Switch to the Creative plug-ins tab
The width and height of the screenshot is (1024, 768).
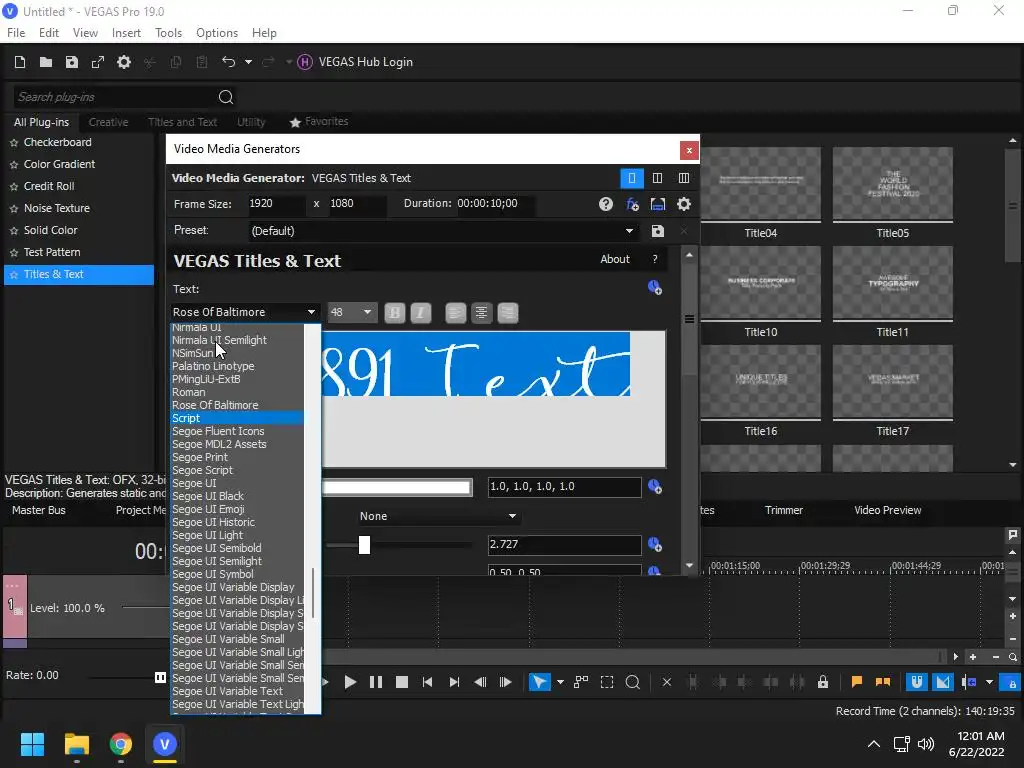coord(108,122)
